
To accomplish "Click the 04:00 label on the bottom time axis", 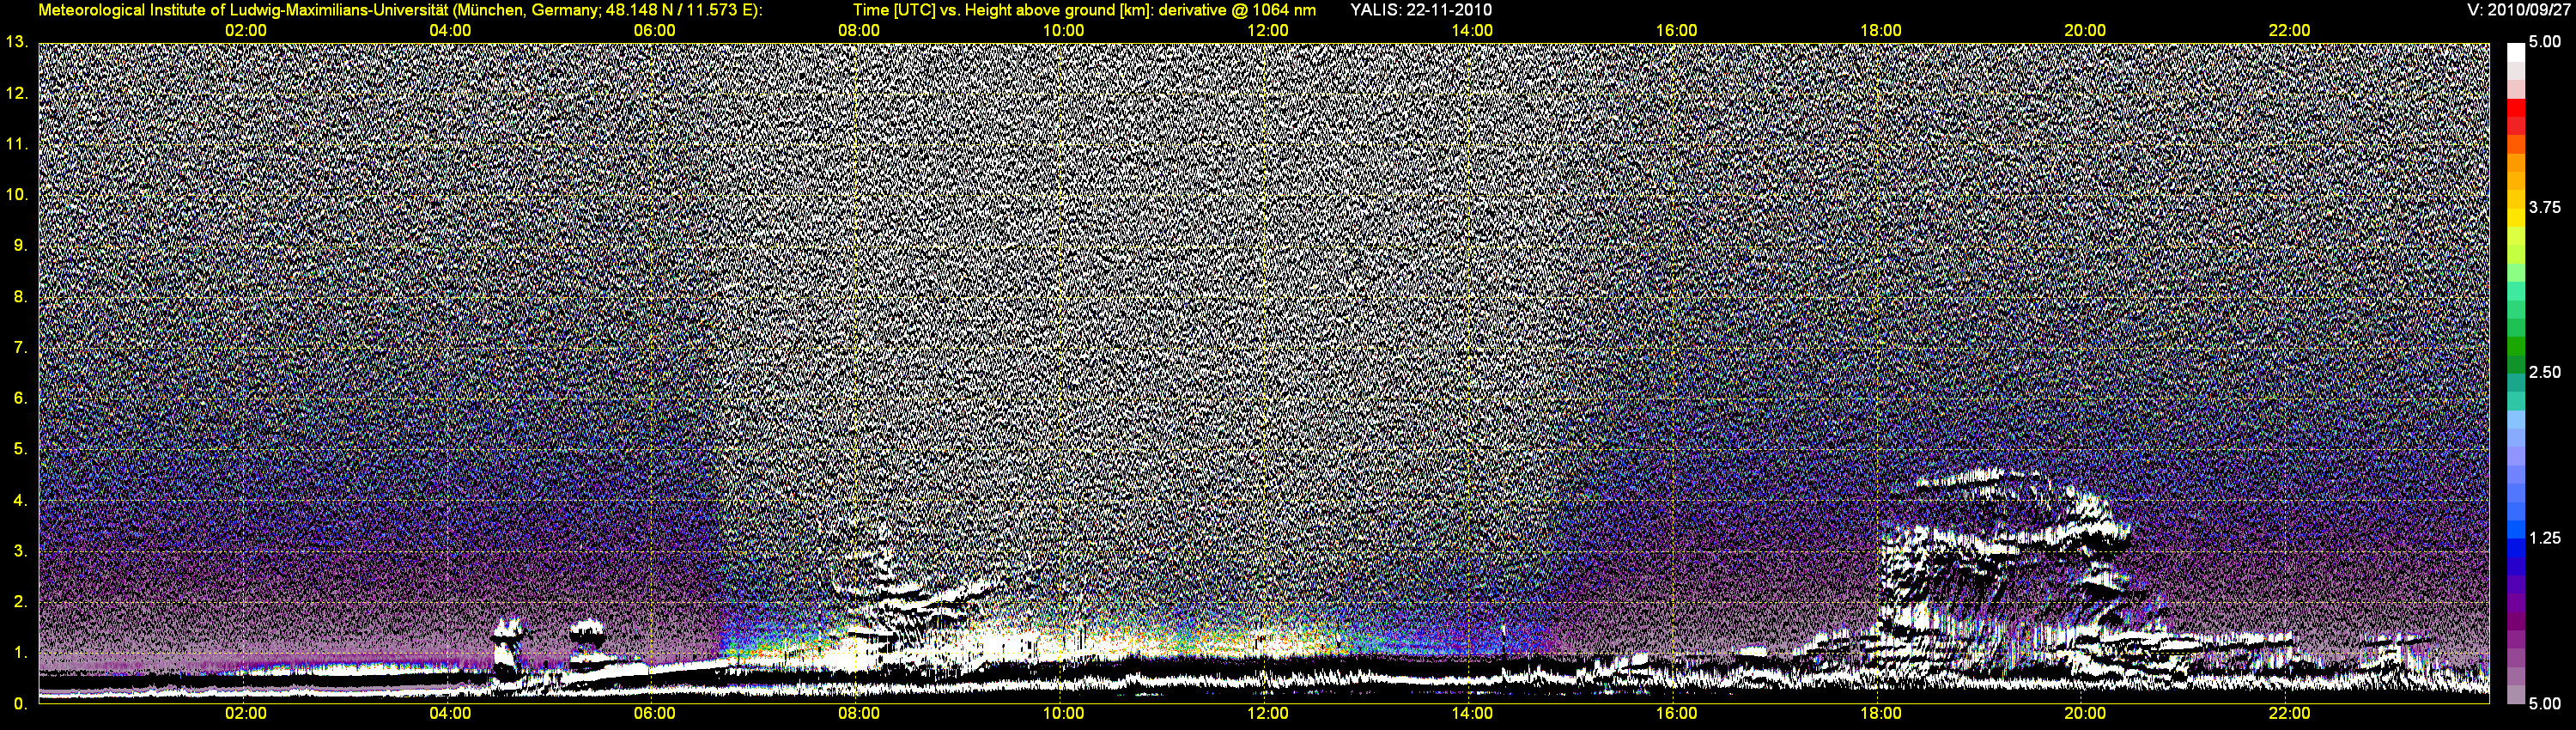I will pos(450,714).
